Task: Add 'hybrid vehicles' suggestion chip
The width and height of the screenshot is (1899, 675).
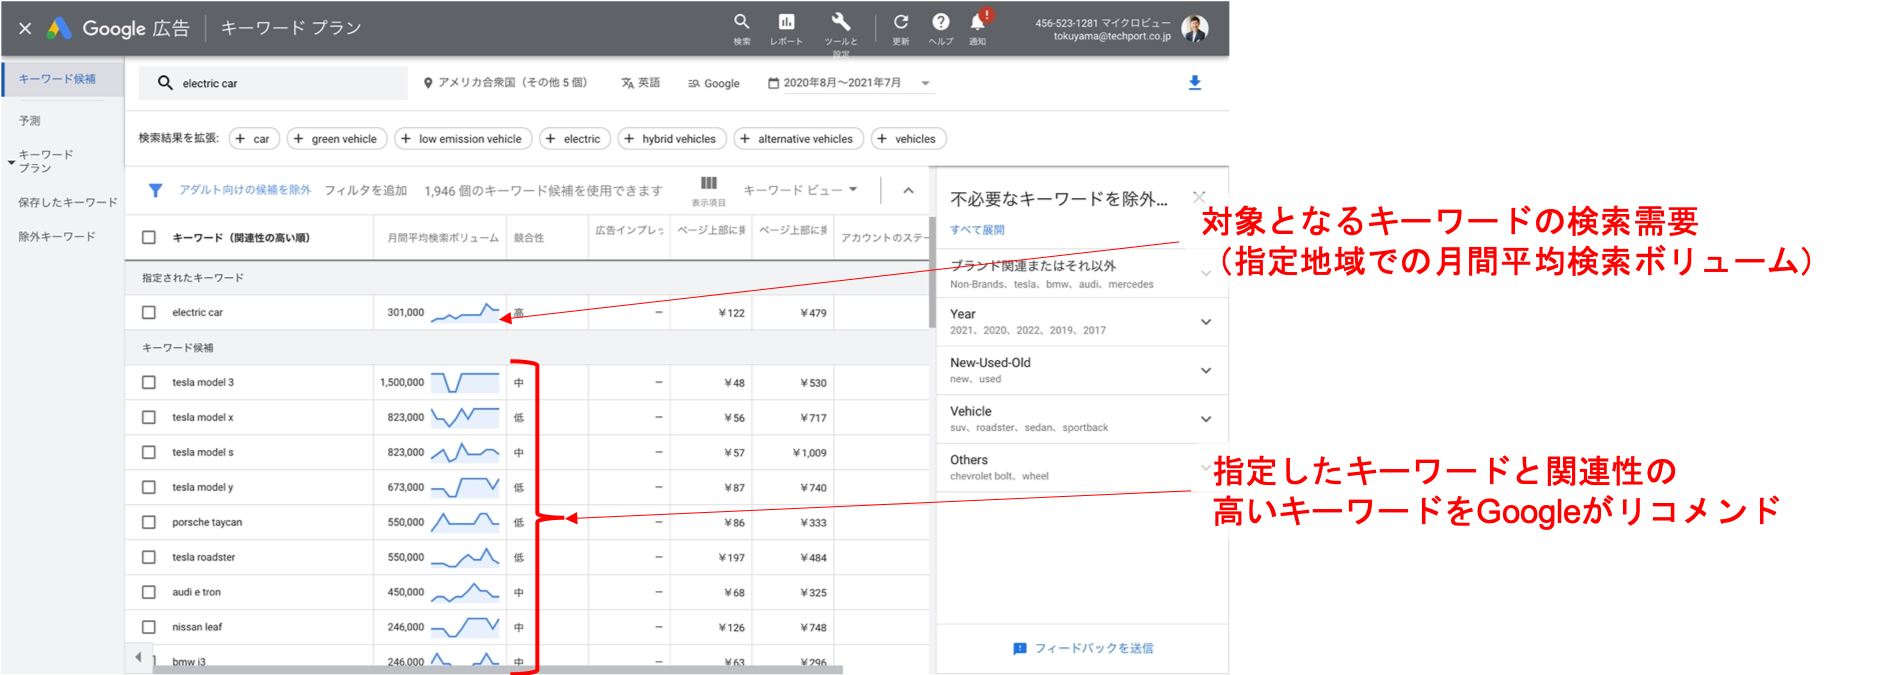Action: pyautogui.click(x=672, y=139)
